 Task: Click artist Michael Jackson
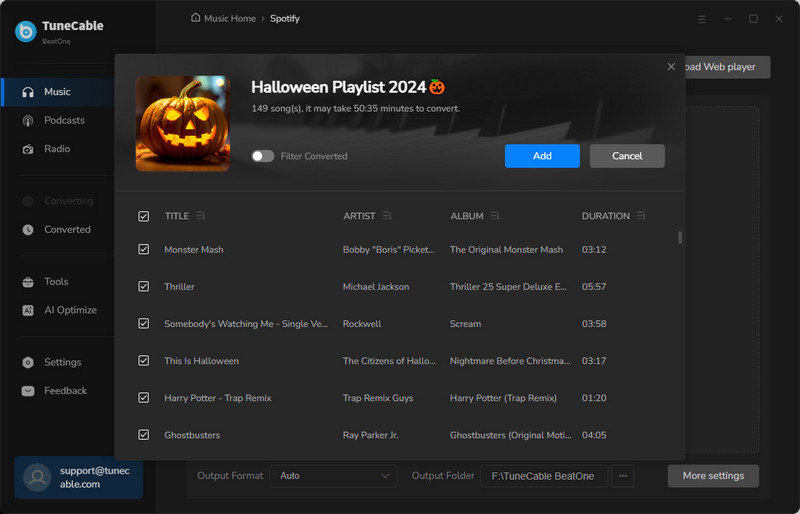tap(376, 287)
